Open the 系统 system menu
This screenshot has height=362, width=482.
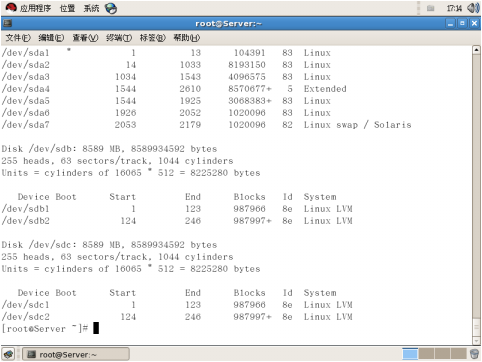[91, 8]
